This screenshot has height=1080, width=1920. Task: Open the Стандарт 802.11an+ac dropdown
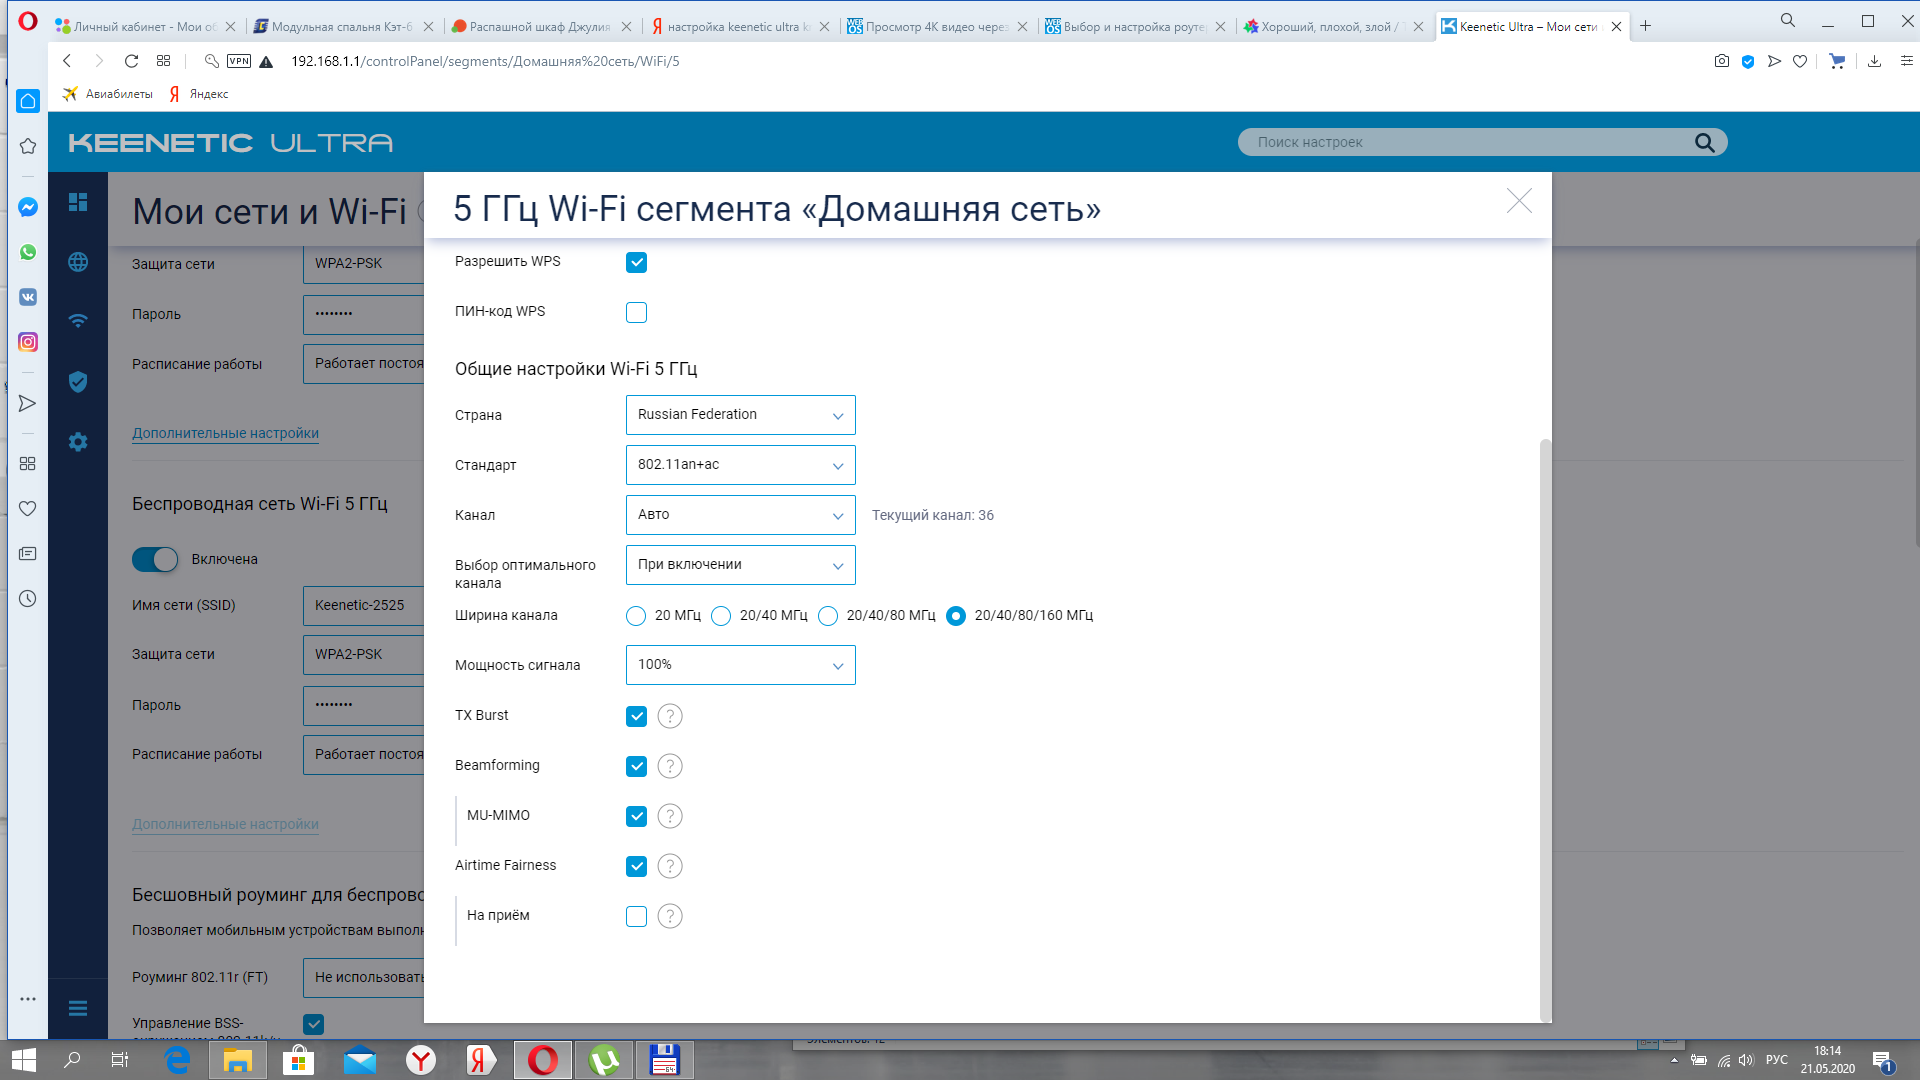point(740,465)
